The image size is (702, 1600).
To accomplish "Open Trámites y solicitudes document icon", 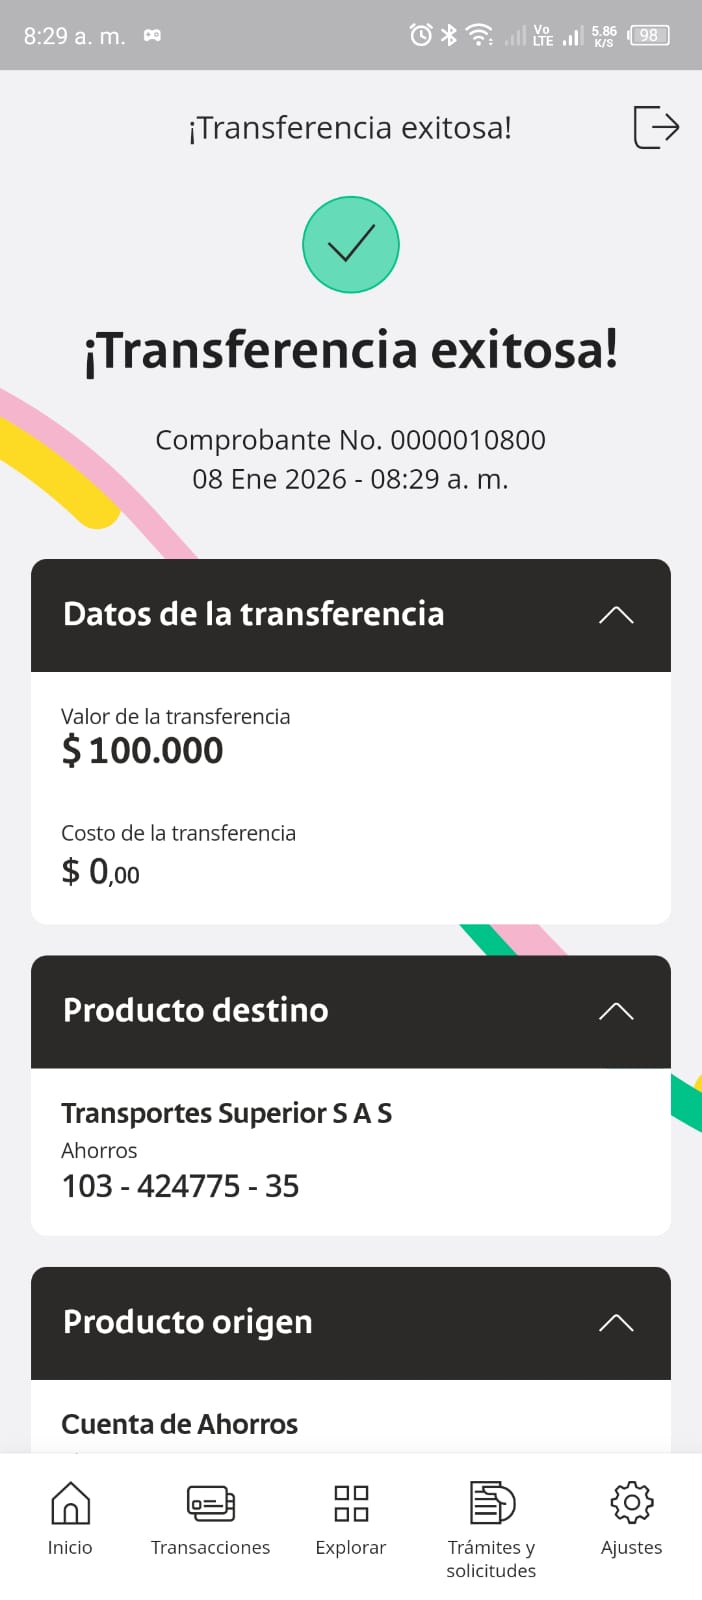I will (x=491, y=1503).
